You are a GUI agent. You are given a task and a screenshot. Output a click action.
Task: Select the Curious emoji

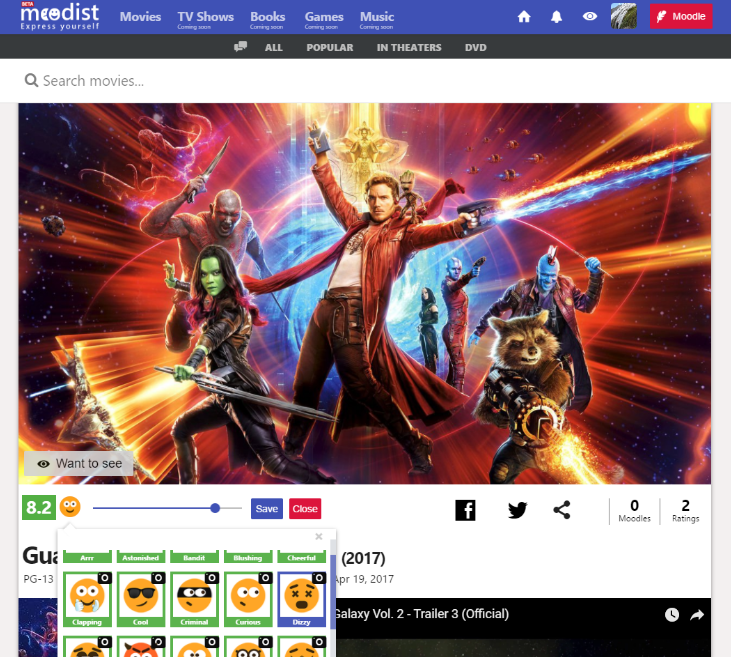click(248, 599)
